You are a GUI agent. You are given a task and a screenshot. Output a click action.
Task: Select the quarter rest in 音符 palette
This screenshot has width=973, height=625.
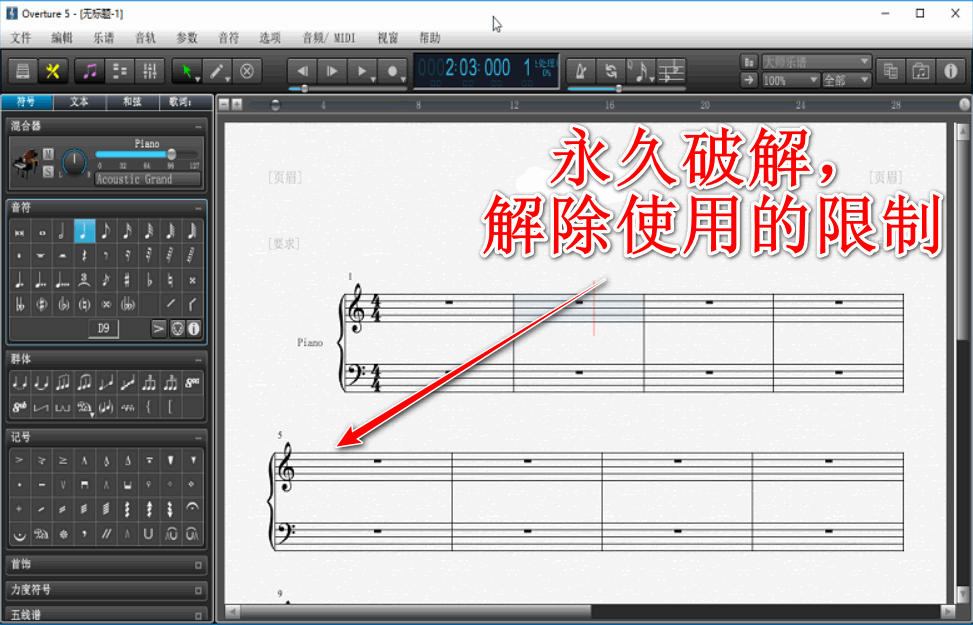point(84,256)
